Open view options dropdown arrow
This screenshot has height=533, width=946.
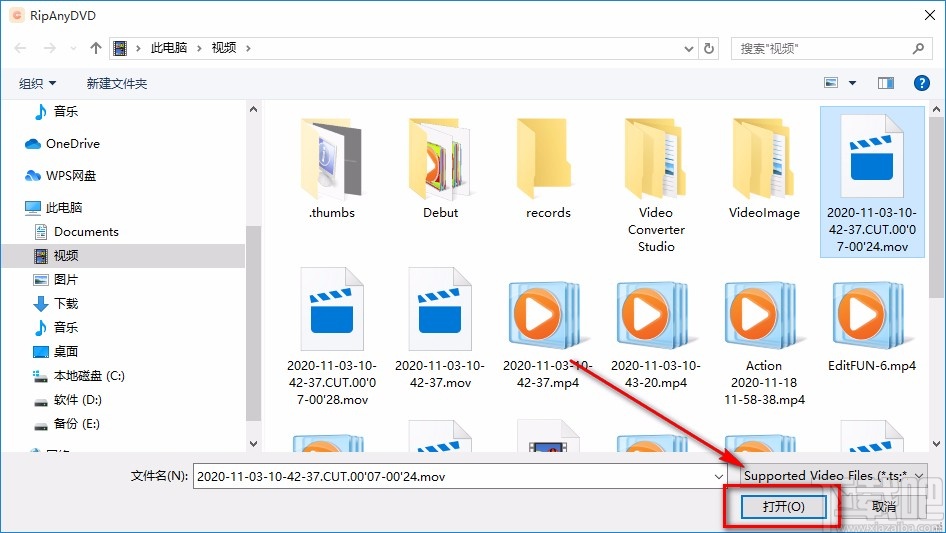(852, 83)
